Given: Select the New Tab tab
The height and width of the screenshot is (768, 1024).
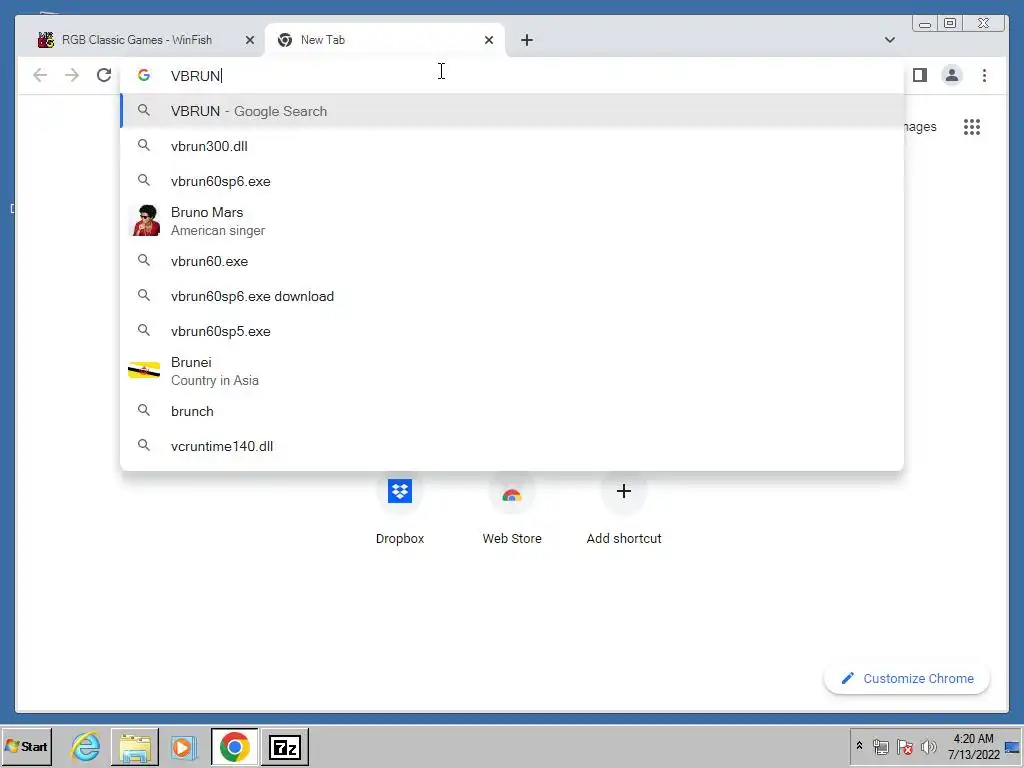Looking at the screenshot, I should tap(385, 40).
